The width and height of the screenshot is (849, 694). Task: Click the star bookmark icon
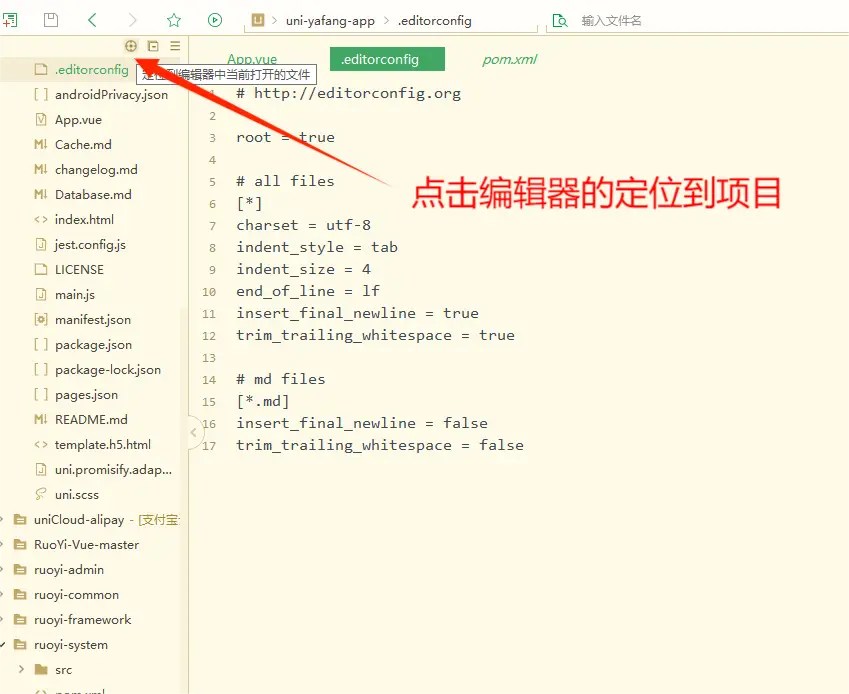(174, 20)
